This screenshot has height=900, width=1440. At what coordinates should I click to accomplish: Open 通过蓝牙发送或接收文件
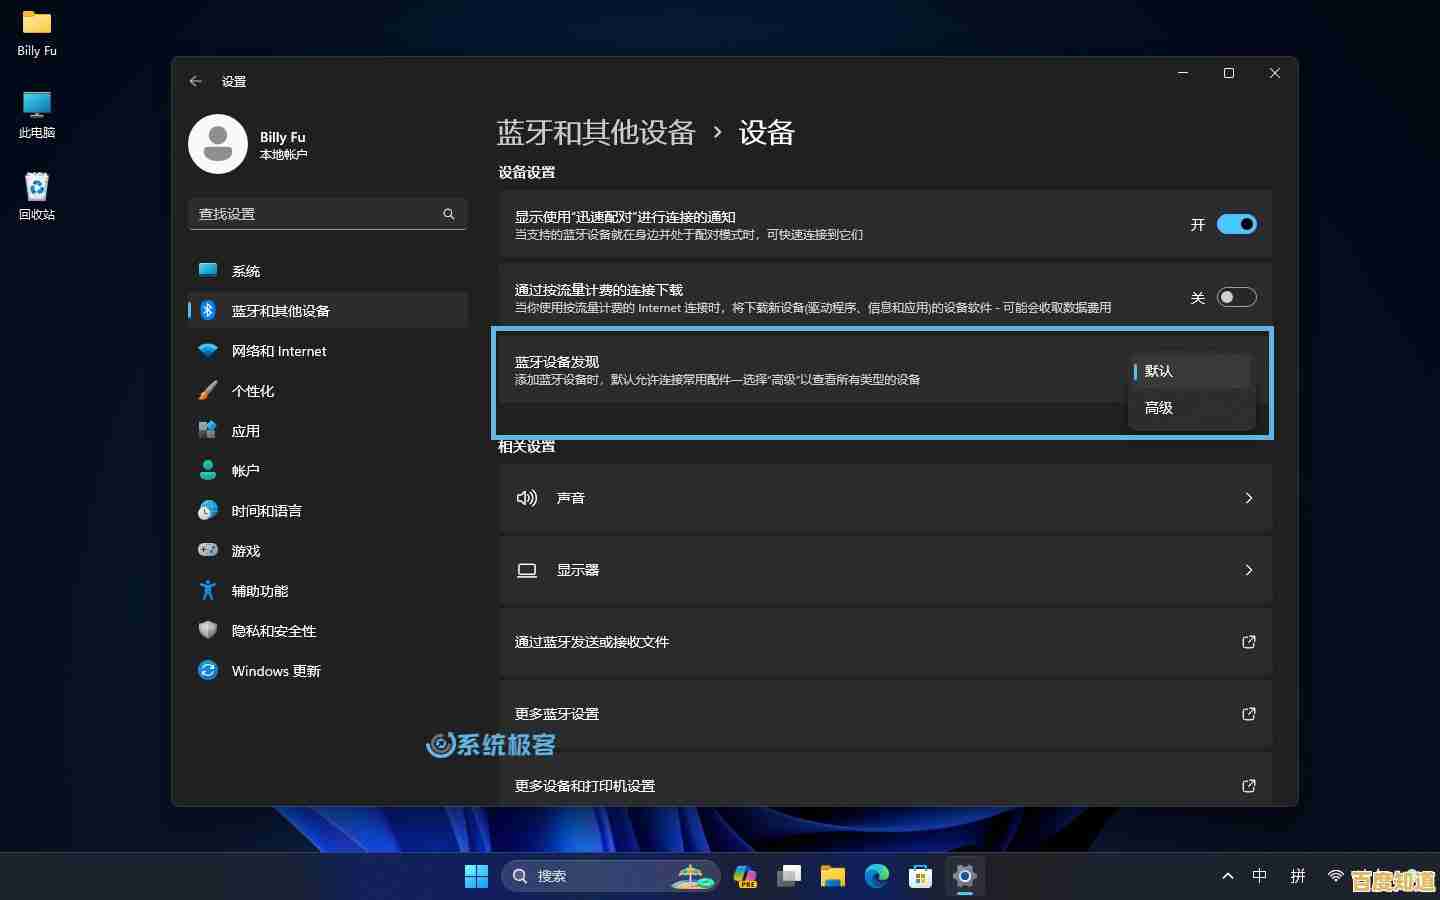click(x=885, y=642)
